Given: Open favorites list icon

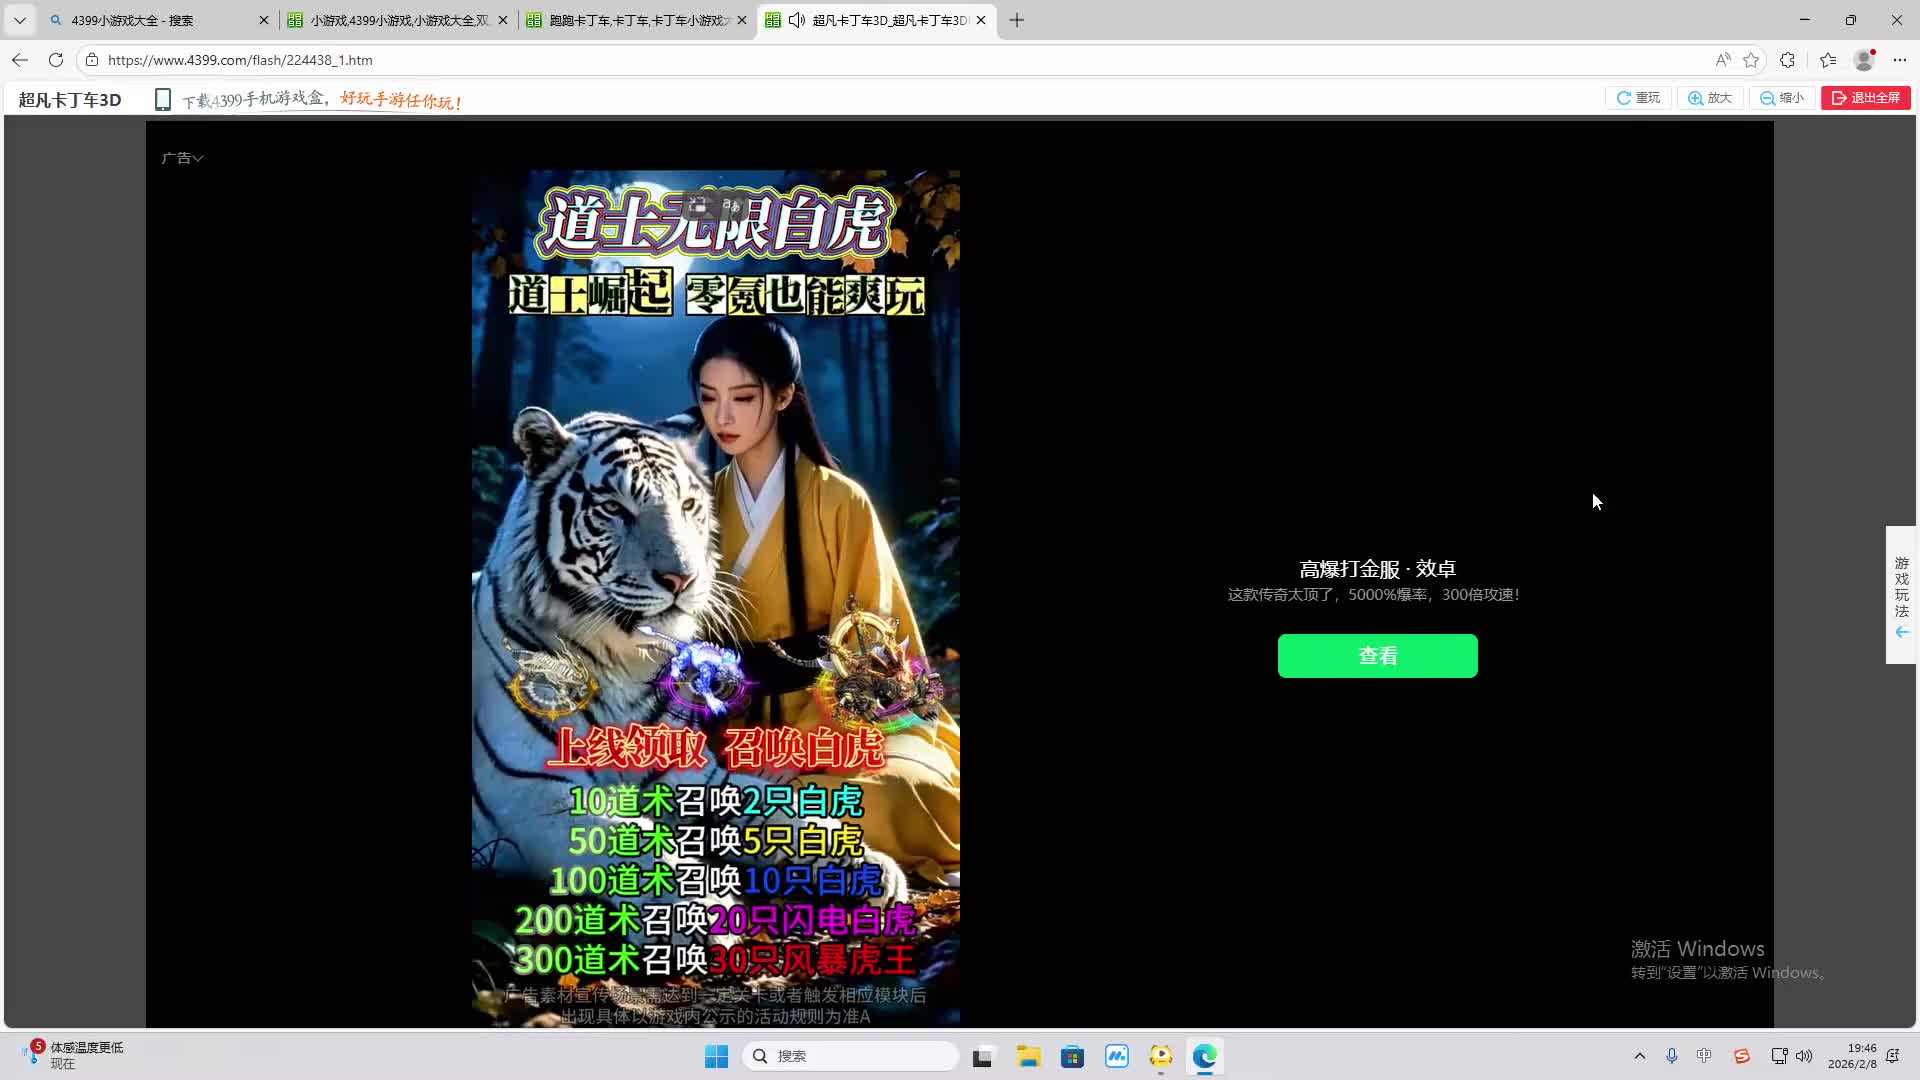Looking at the screenshot, I should (x=1828, y=60).
